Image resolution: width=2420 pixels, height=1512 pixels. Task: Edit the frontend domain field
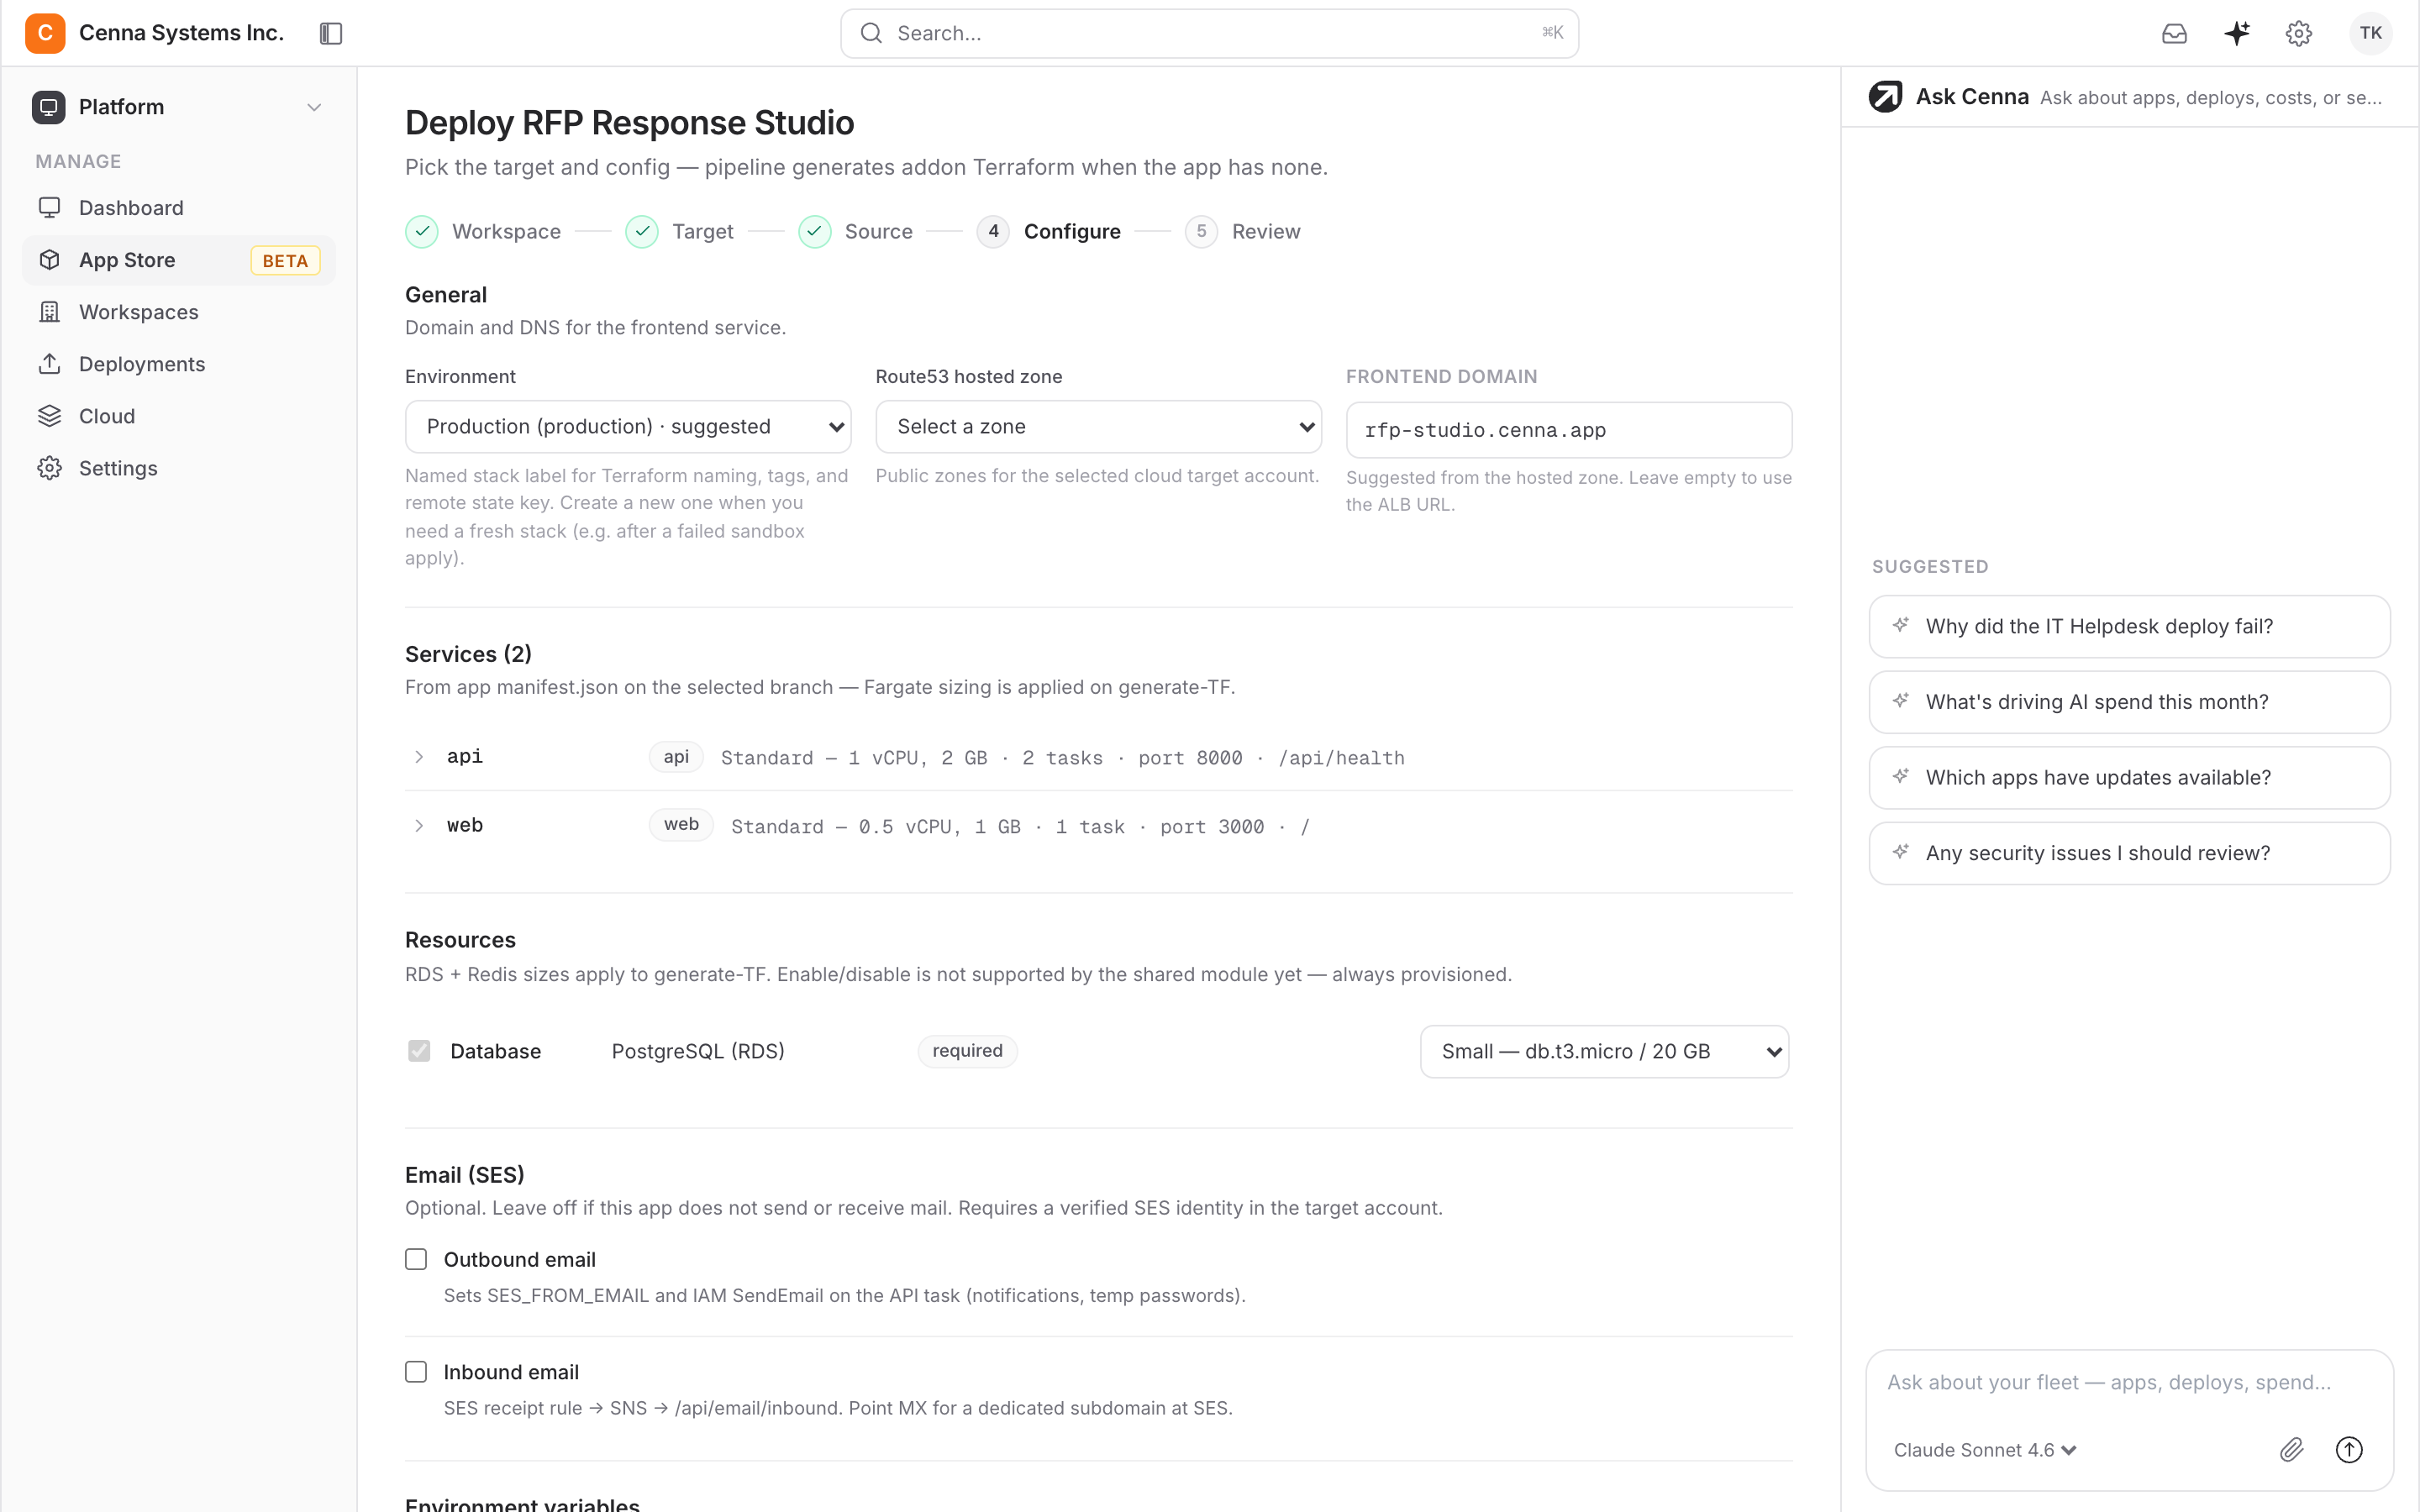(1568, 430)
